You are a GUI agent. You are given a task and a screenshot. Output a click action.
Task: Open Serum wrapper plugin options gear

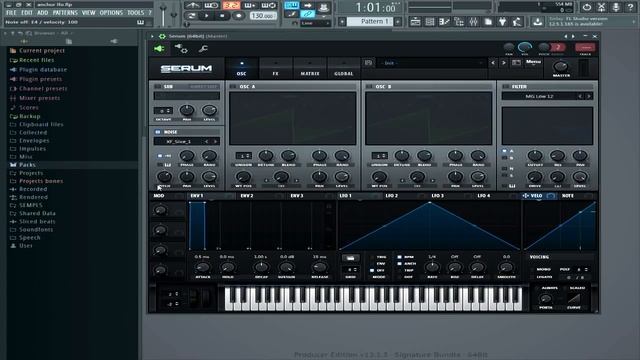click(181, 49)
